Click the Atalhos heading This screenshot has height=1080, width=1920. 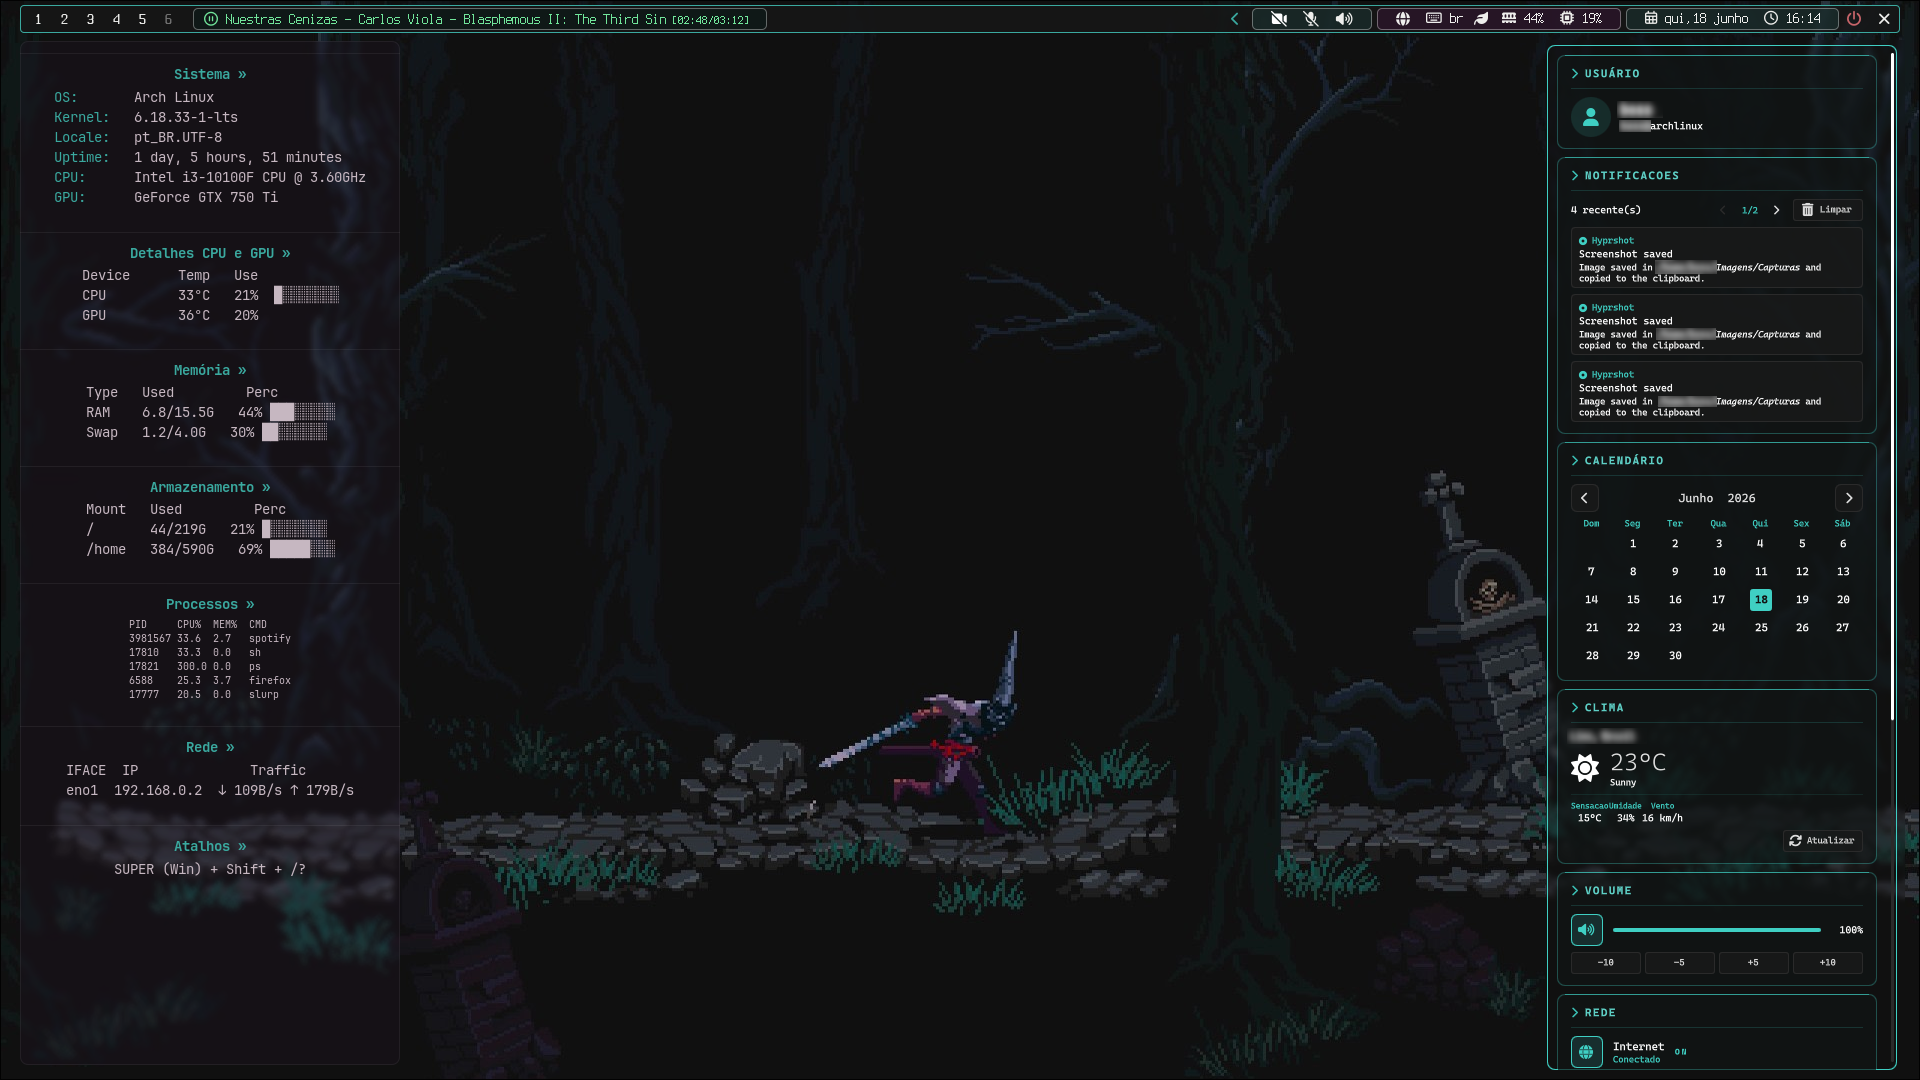[x=210, y=846]
